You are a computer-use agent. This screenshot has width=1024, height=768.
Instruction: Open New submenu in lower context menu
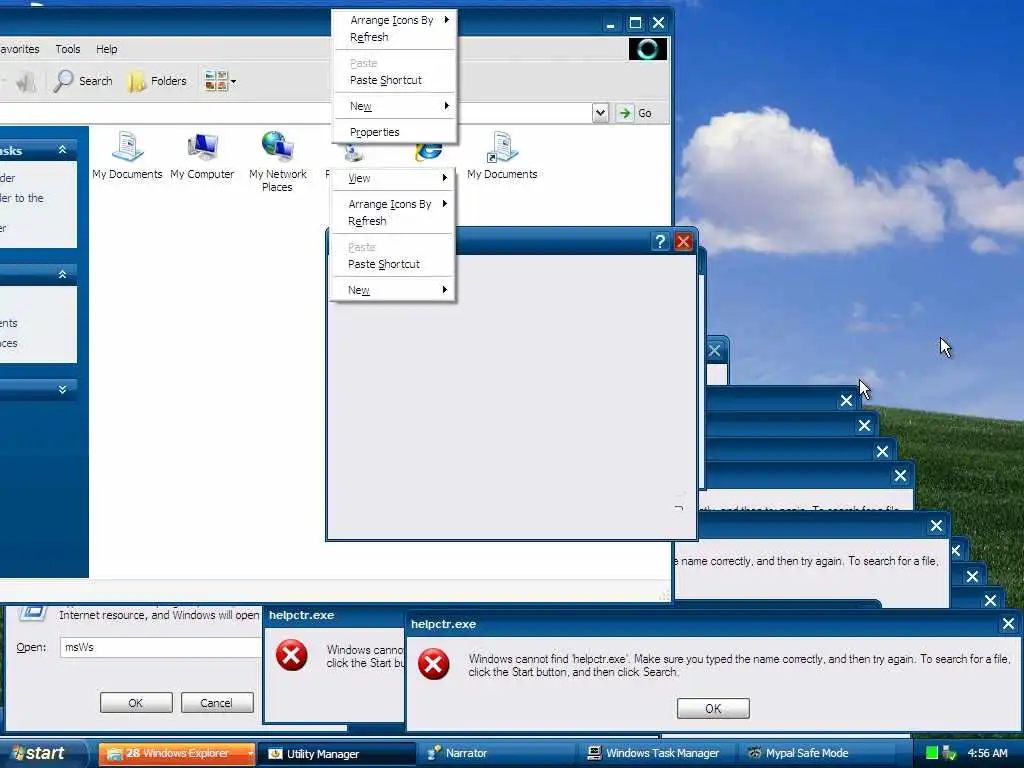392,290
